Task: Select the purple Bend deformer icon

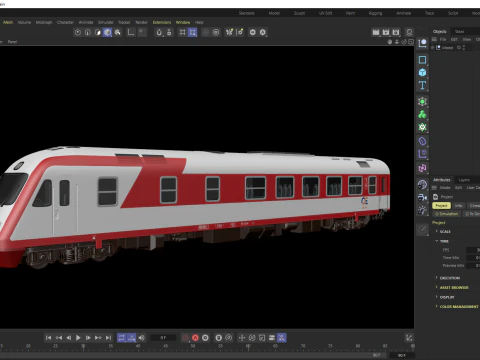Action: point(422,141)
